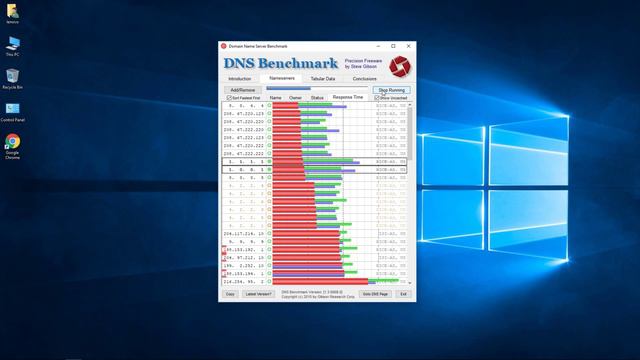The width and height of the screenshot is (640, 360).
Task: Click the list scrollbar down arrow
Action: [x=410, y=282]
